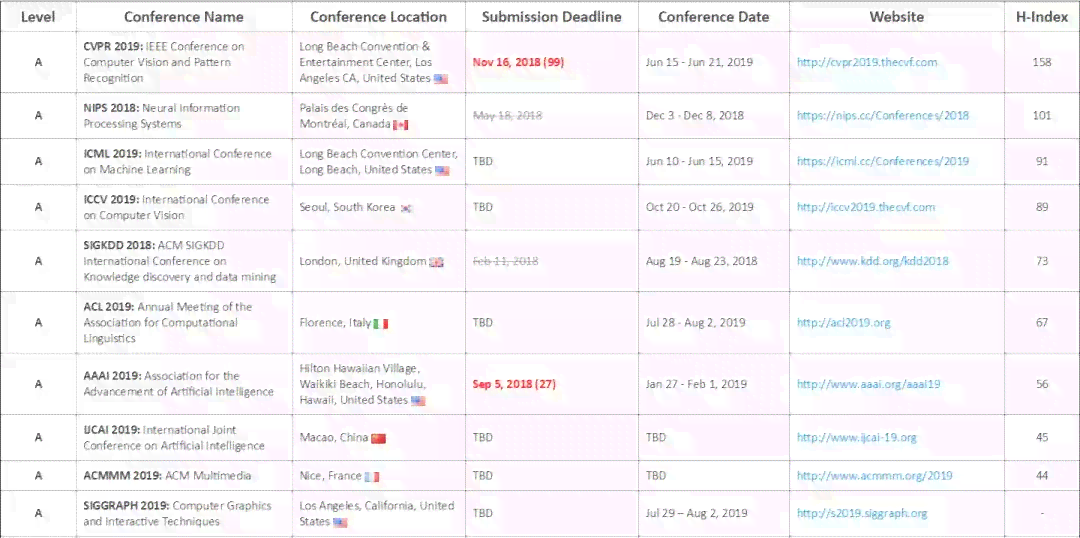Click the red Nov 16, 2018 deadline
Image resolution: width=1080 pixels, height=538 pixels.
518,62
